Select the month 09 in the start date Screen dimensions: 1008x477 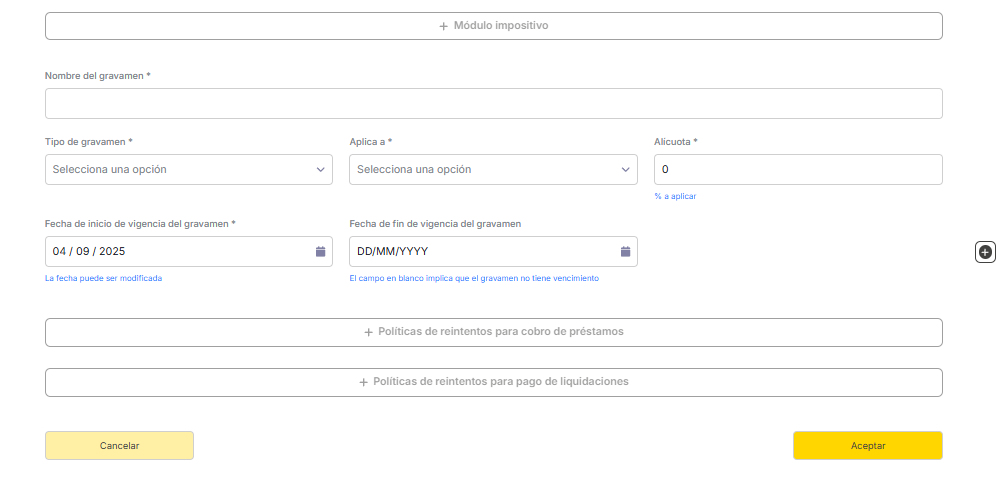[x=85, y=251]
